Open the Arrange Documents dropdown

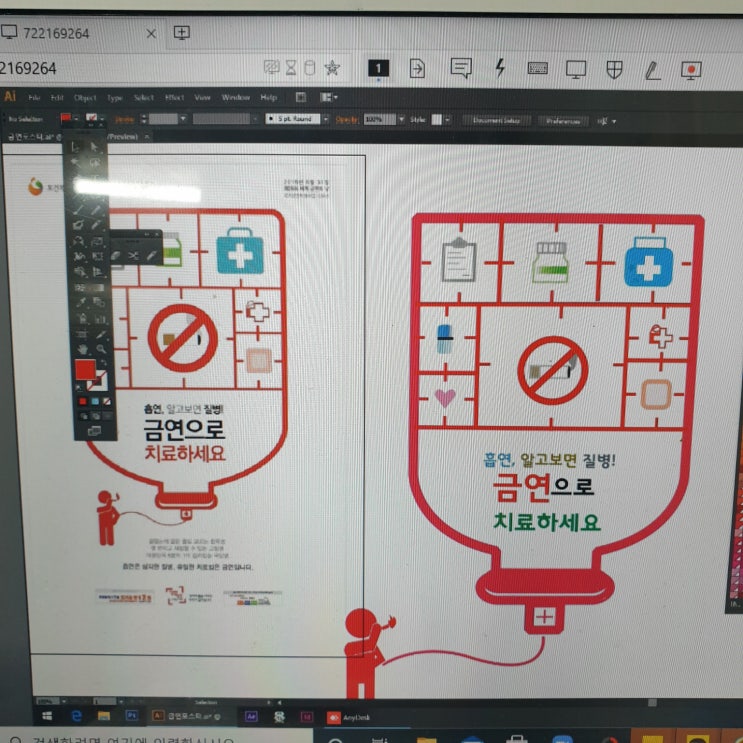pyautogui.click(x=328, y=97)
